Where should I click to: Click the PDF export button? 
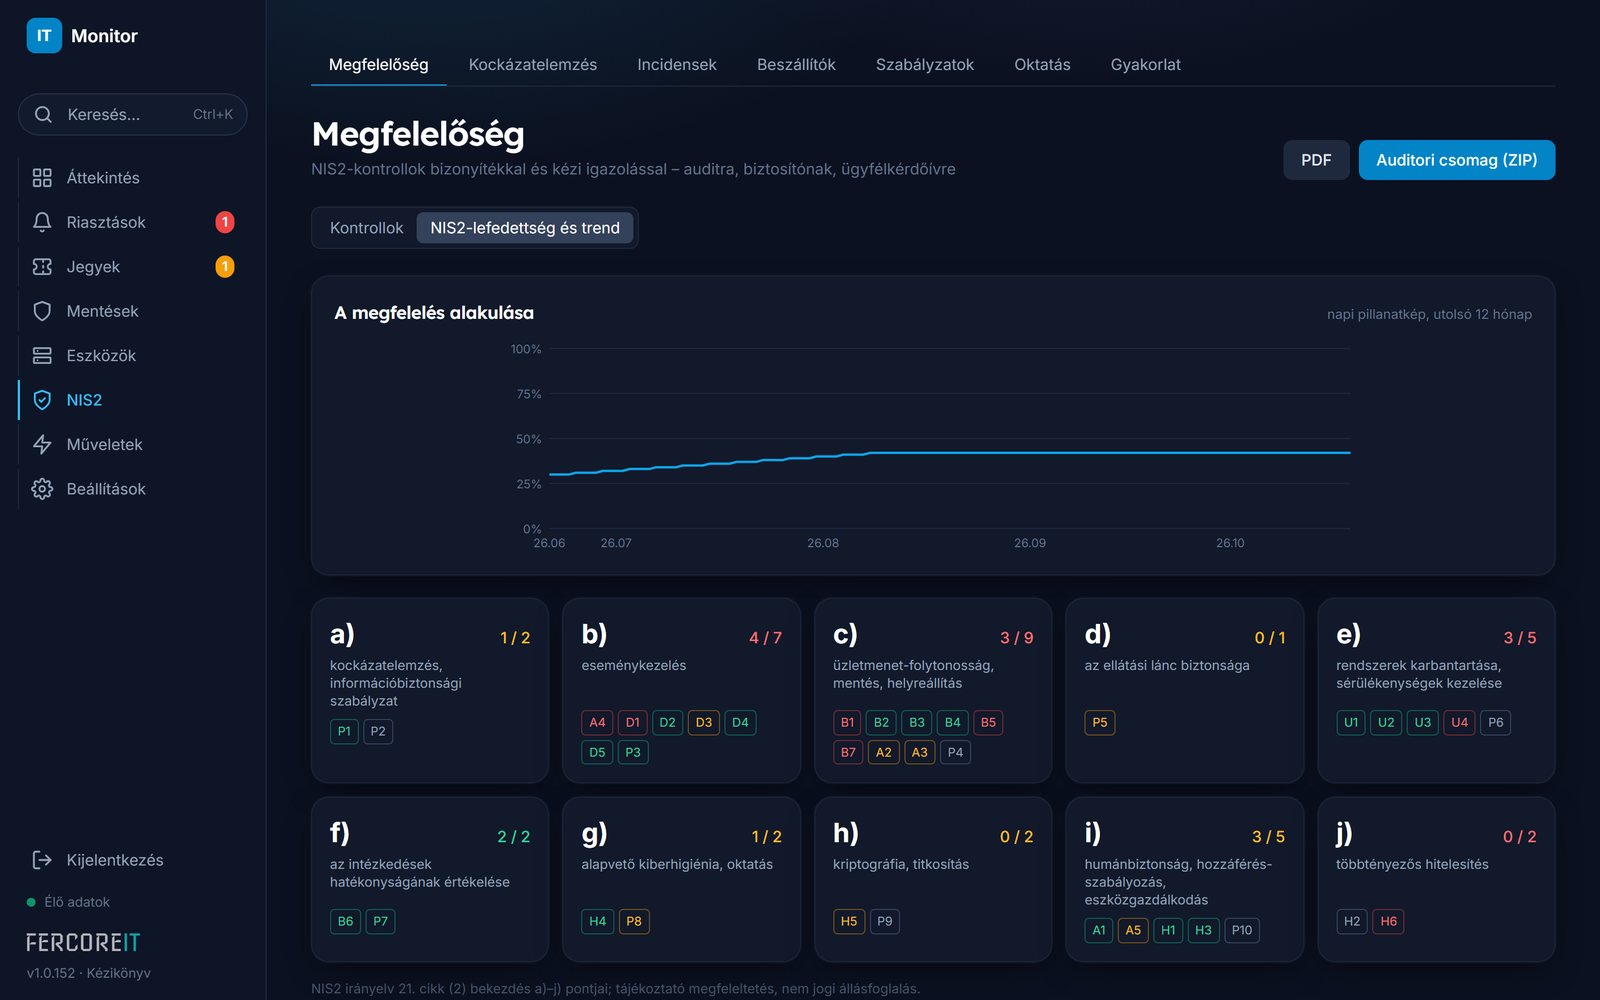pyautogui.click(x=1316, y=160)
